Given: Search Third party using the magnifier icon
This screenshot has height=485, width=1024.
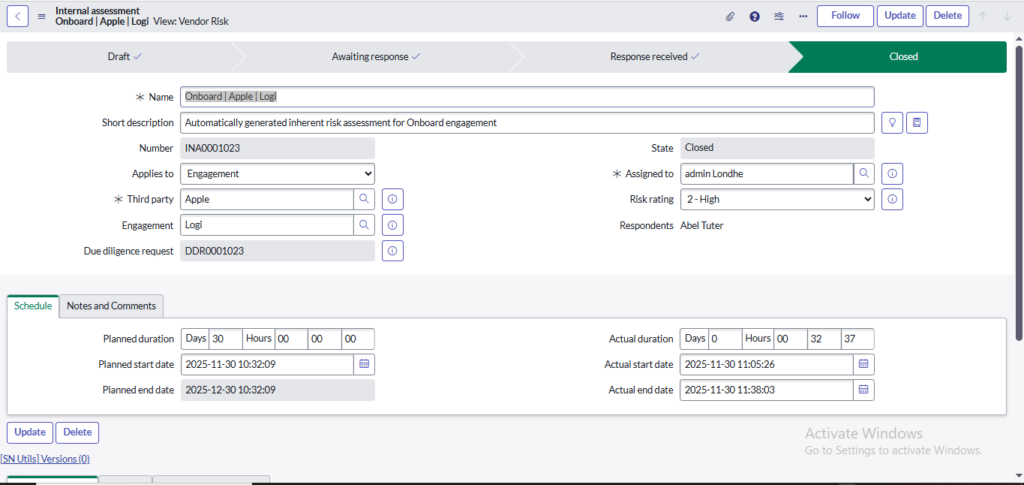Looking at the screenshot, I should click(364, 199).
